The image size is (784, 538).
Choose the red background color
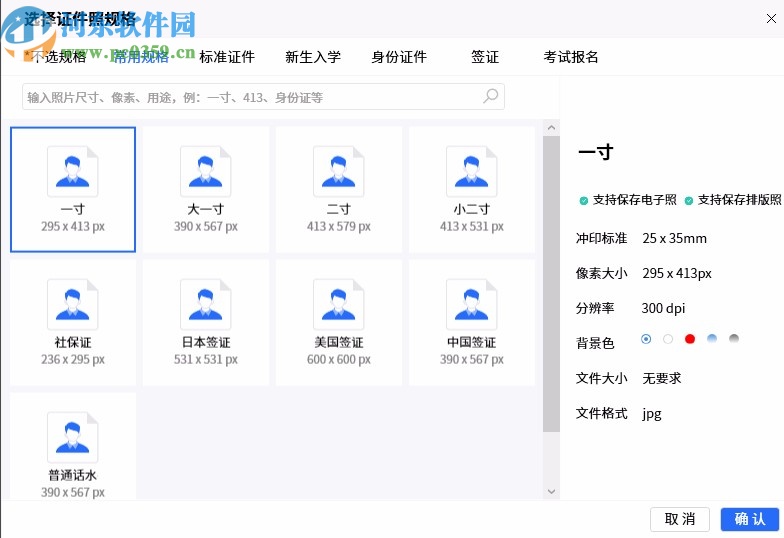690,339
